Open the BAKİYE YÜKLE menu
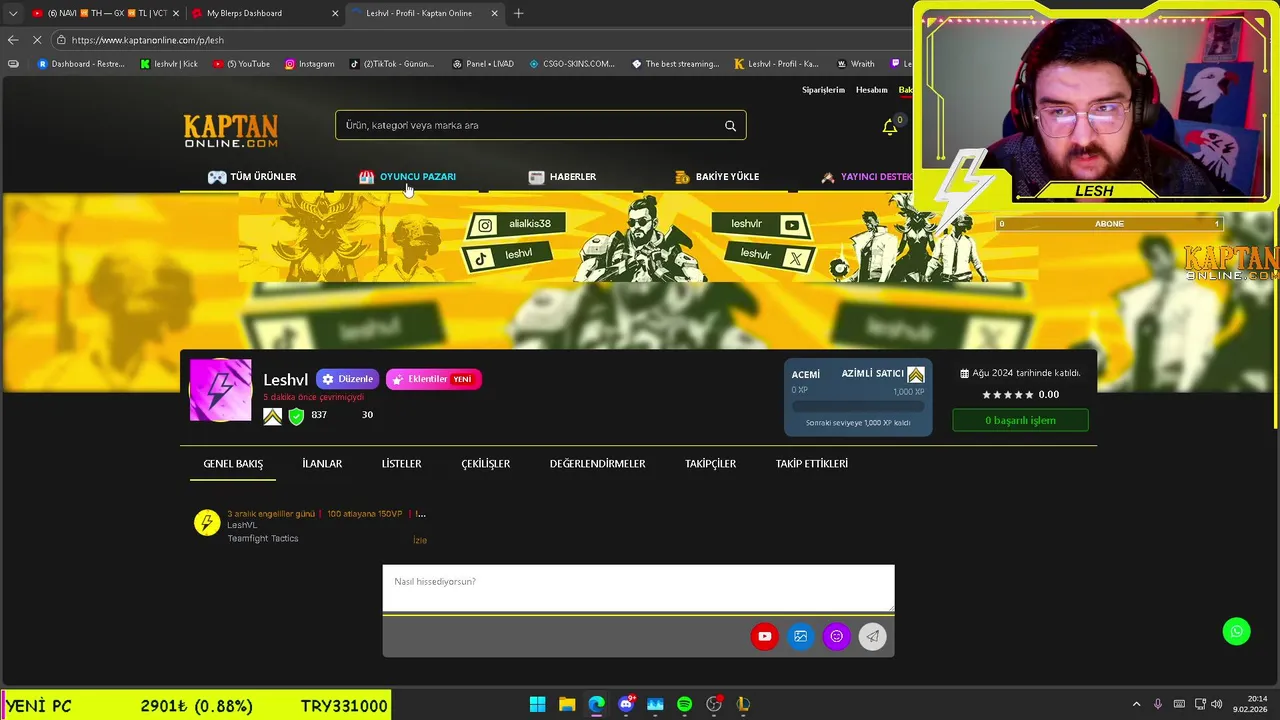 [717, 177]
